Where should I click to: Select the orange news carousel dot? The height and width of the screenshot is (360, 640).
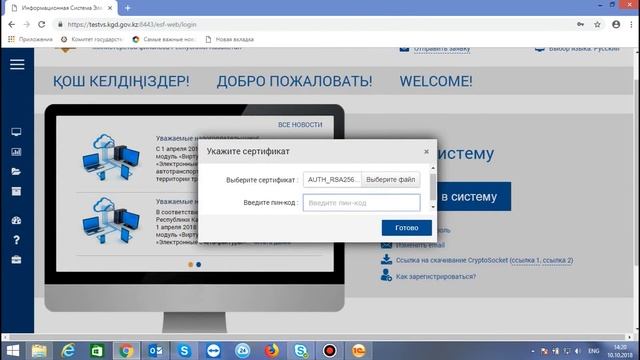tap(191, 264)
